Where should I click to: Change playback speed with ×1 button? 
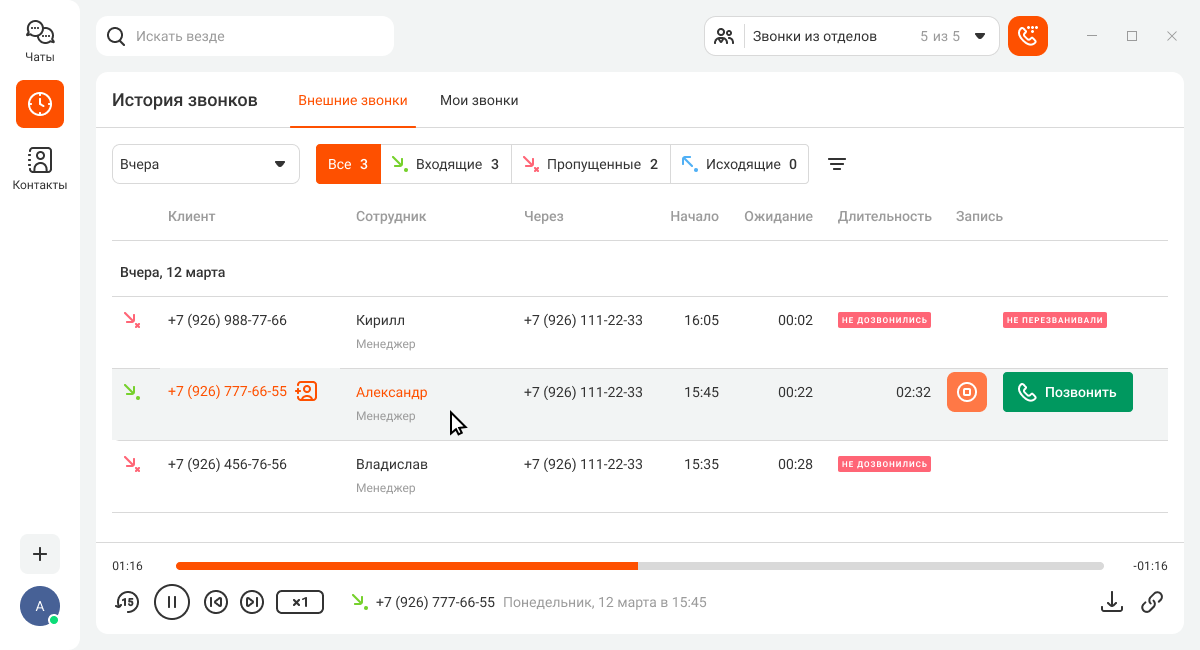[x=300, y=601]
